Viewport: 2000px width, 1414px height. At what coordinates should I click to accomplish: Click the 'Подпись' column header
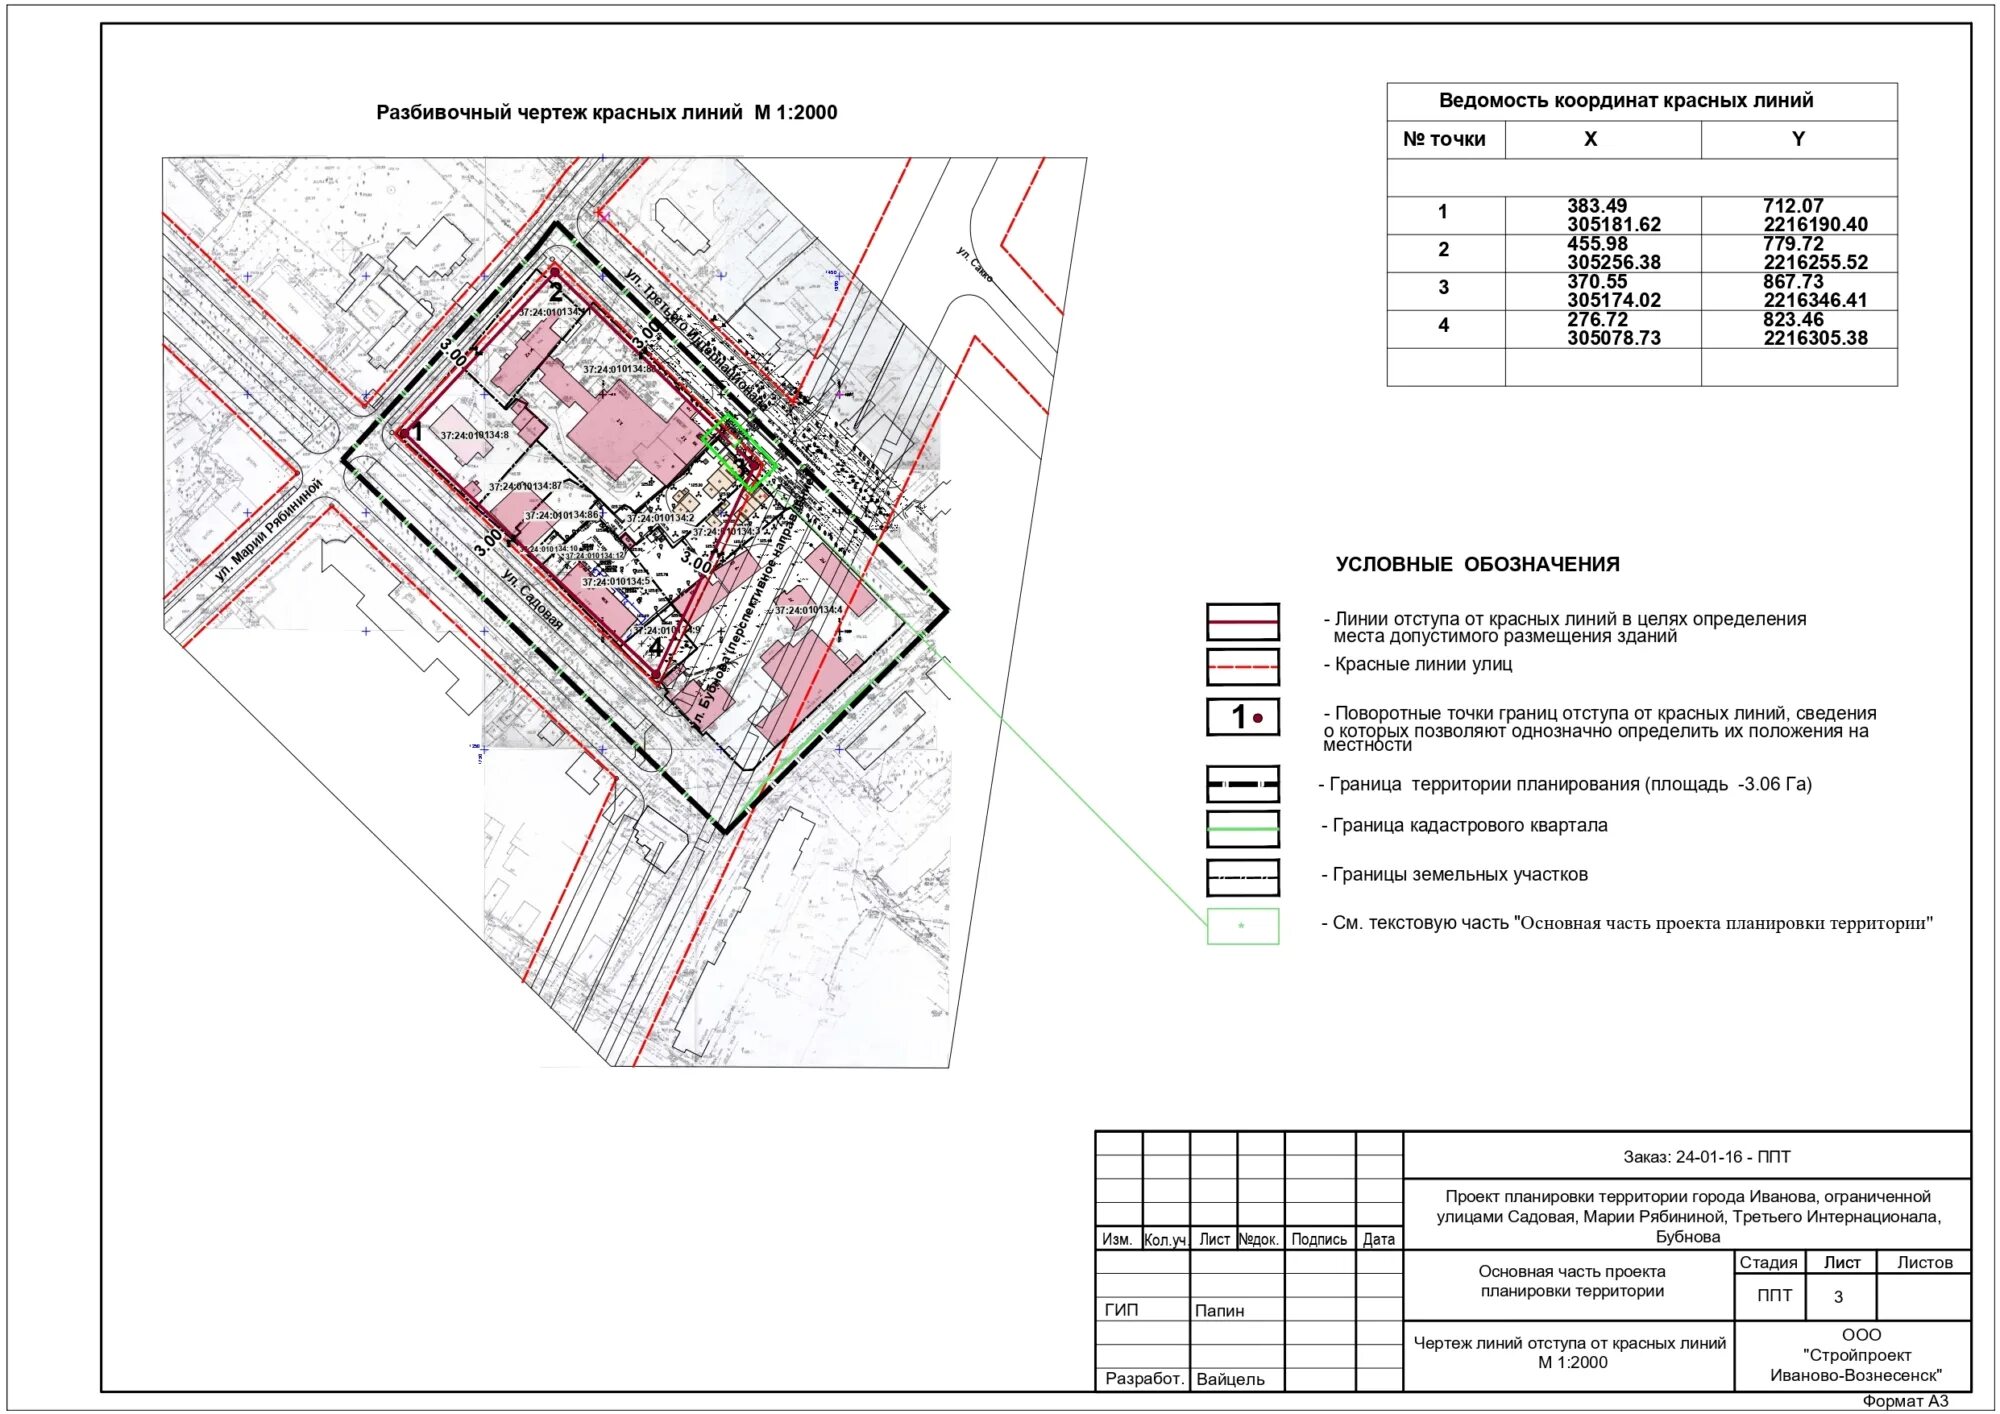tap(1319, 1240)
